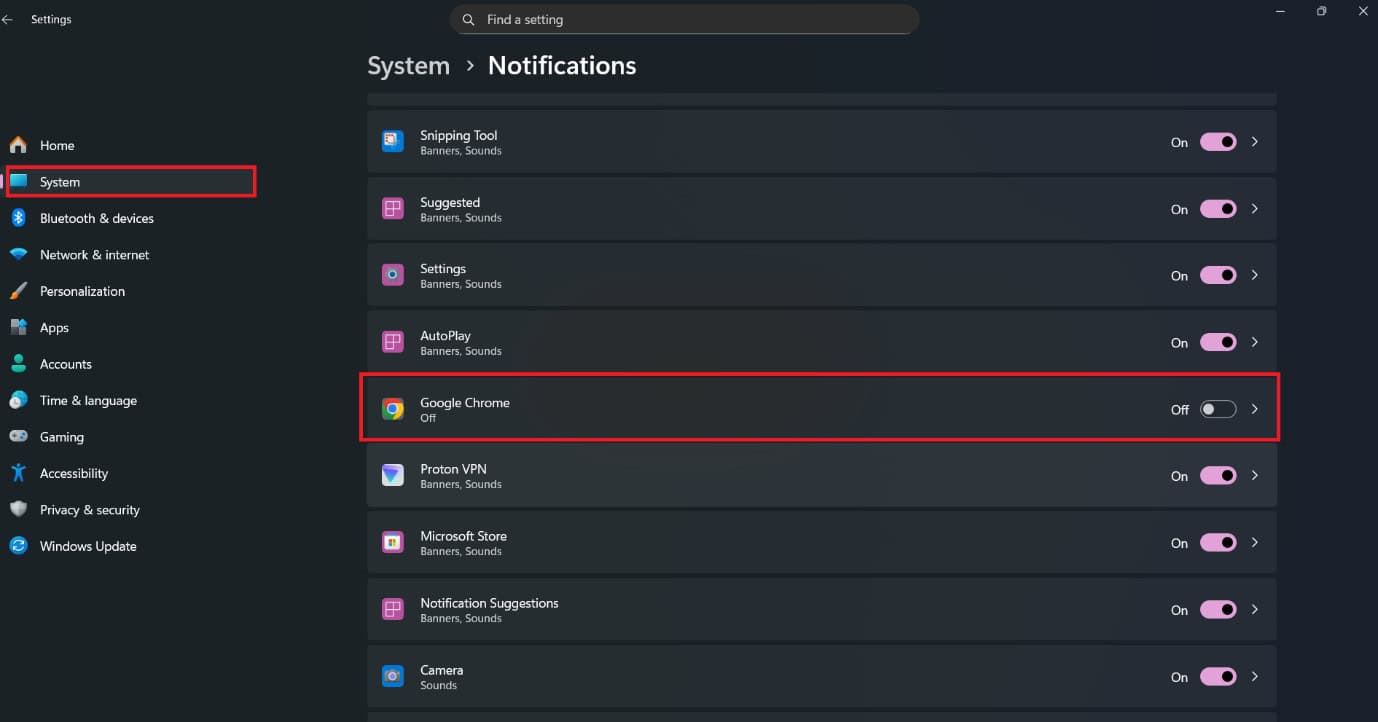Click the Google Chrome app name
1378x722 pixels.
[x=465, y=402]
